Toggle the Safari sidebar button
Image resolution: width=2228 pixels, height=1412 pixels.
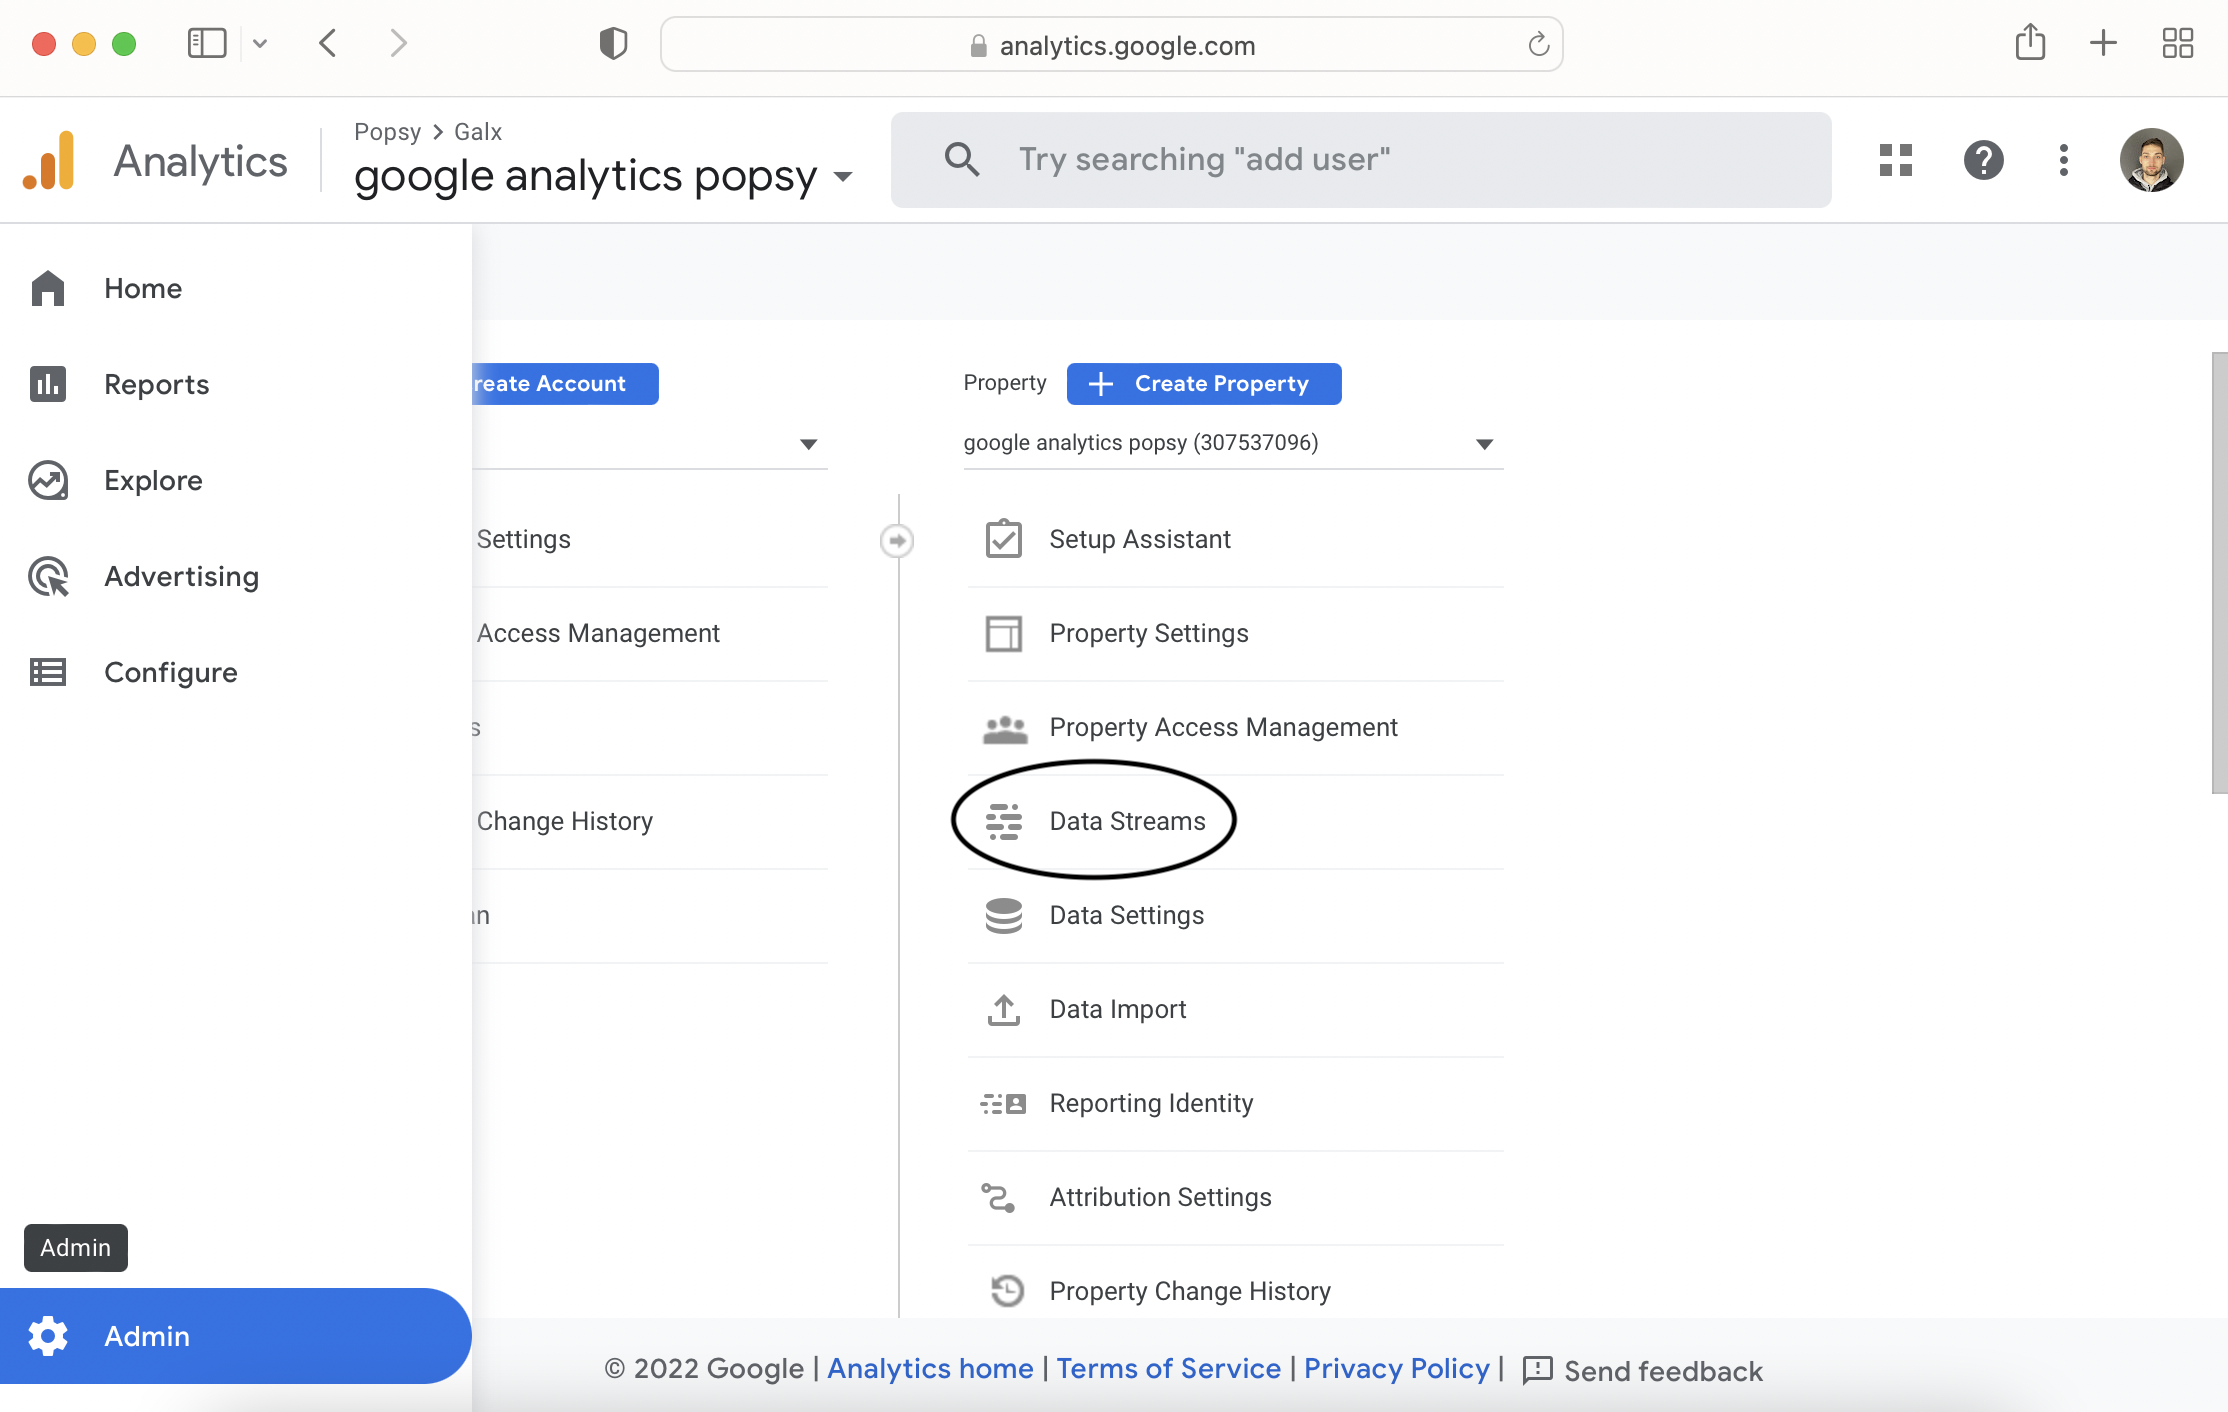point(207,43)
